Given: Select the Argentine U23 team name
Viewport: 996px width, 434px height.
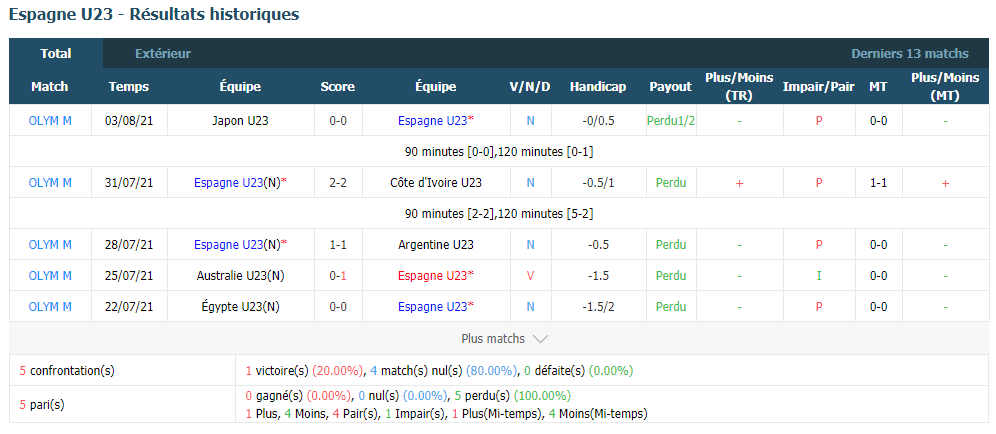Looking at the screenshot, I should coord(436,244).
